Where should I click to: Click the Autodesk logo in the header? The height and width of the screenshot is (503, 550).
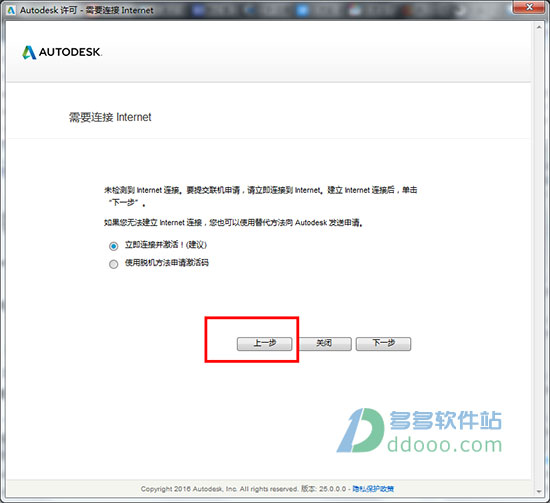[62, 52]
